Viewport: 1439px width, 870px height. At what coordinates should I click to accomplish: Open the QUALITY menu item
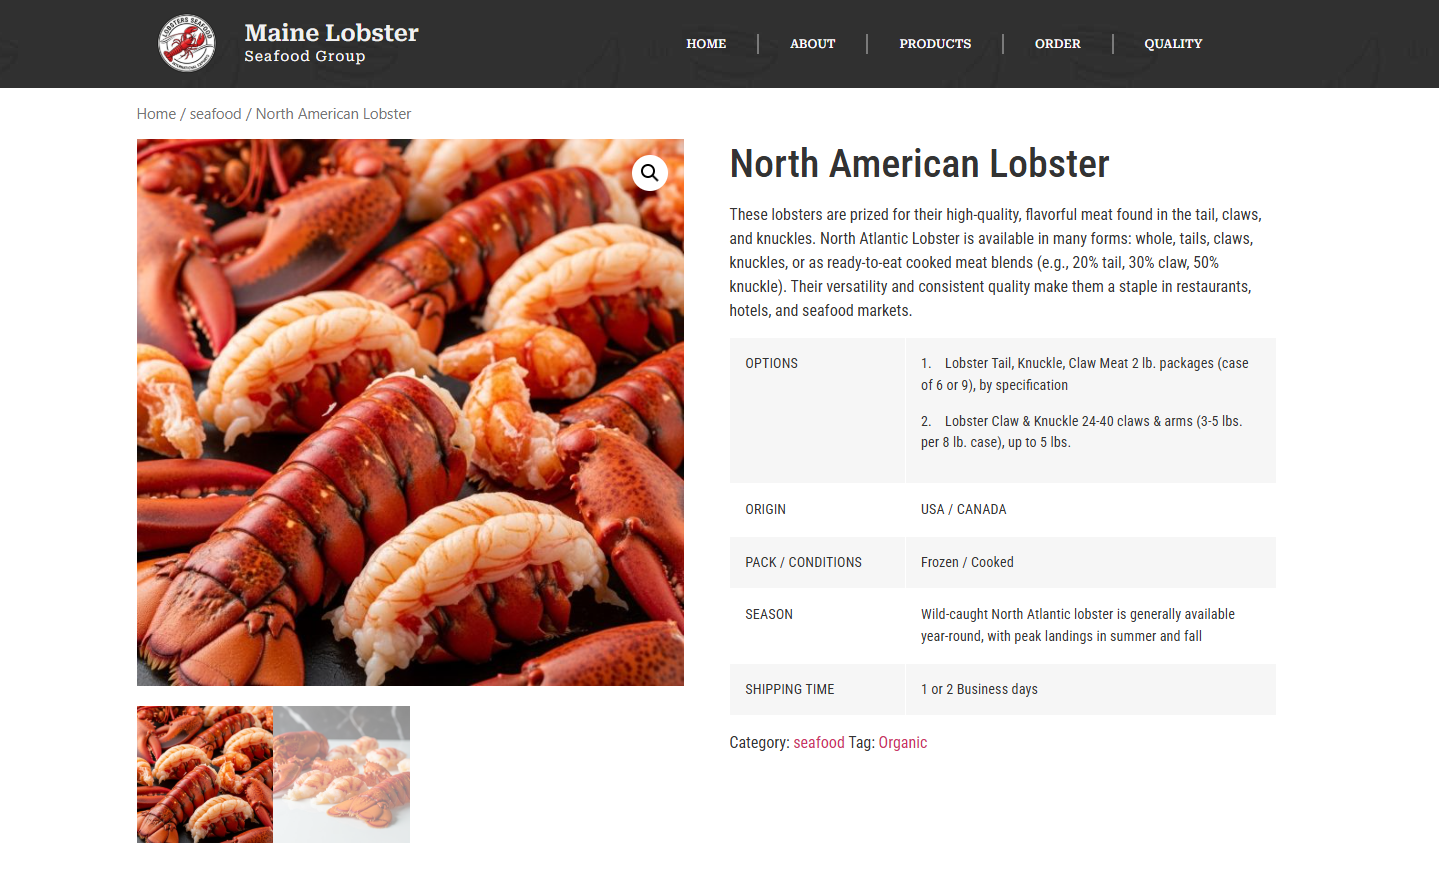pyautogui.click(x=1173, y=44)
